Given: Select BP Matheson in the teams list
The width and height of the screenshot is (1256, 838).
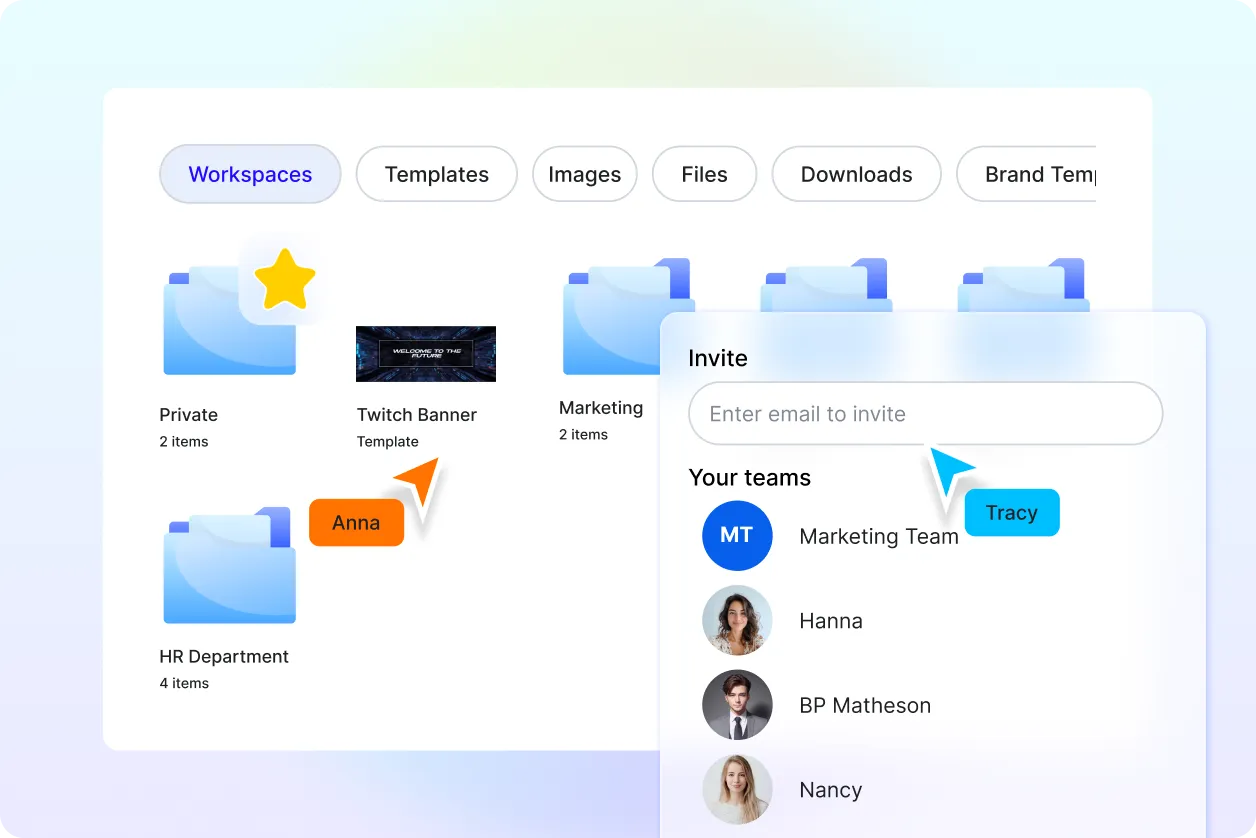Looking at the screenshot, I should coord(865,706).
